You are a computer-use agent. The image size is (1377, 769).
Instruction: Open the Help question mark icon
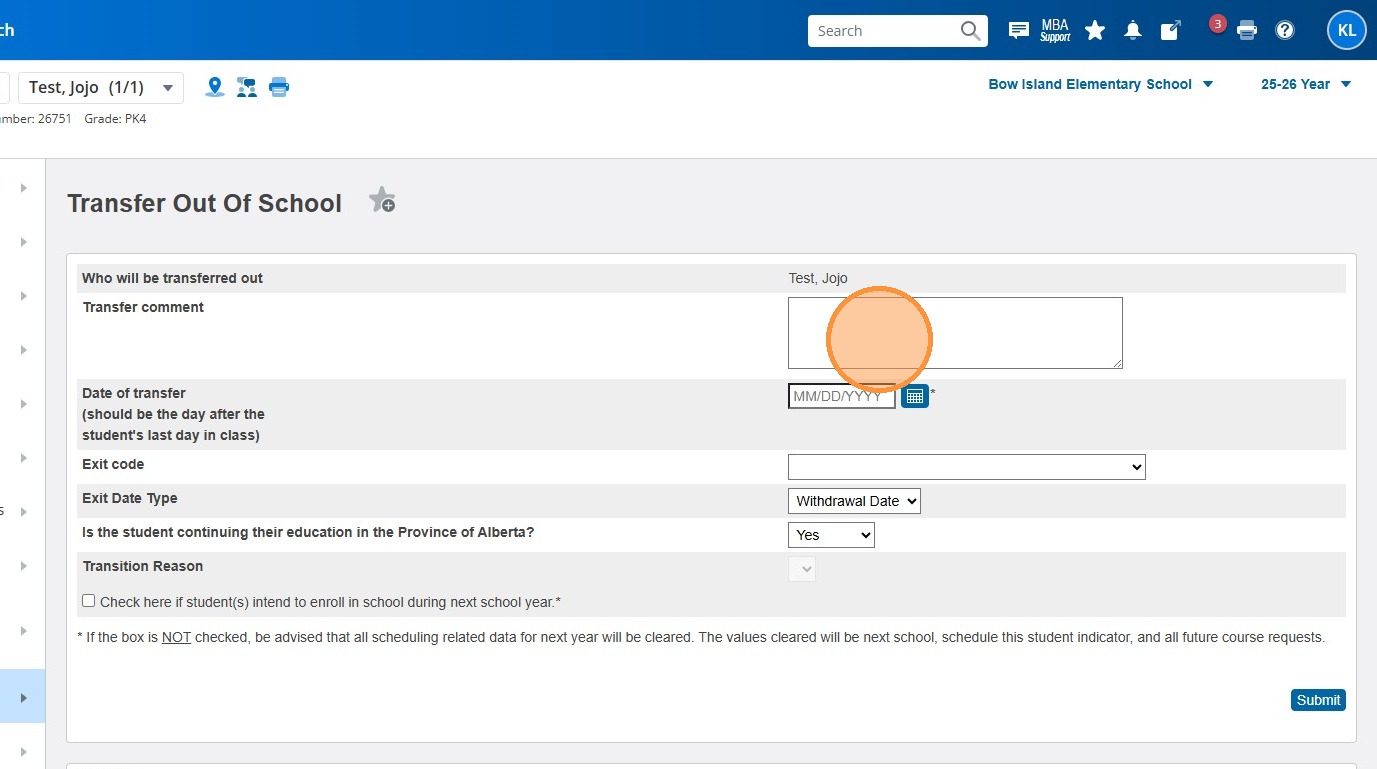click(1285, 31)
